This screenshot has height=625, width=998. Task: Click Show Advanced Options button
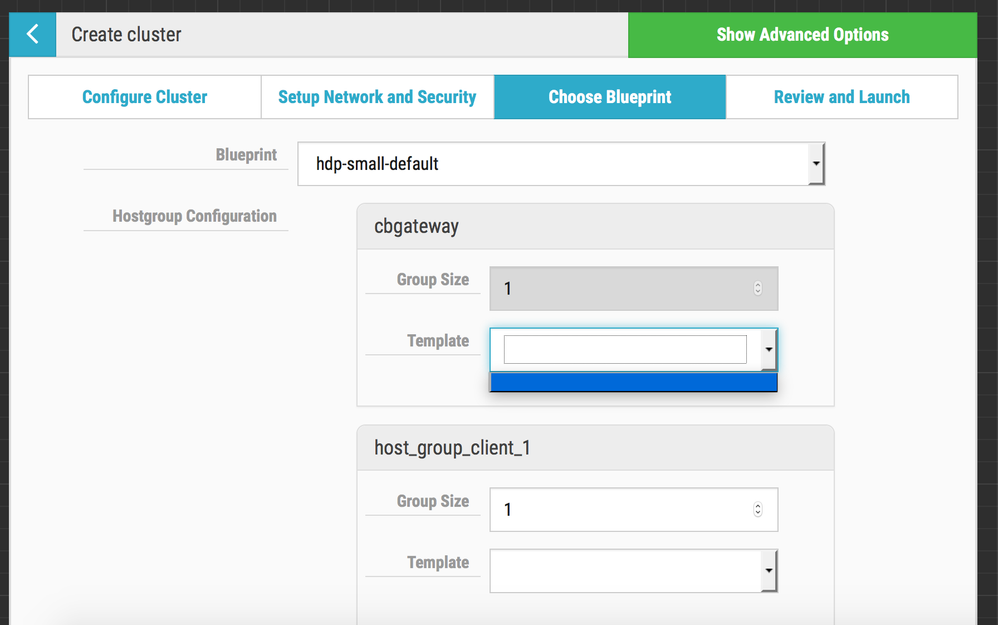802,35
